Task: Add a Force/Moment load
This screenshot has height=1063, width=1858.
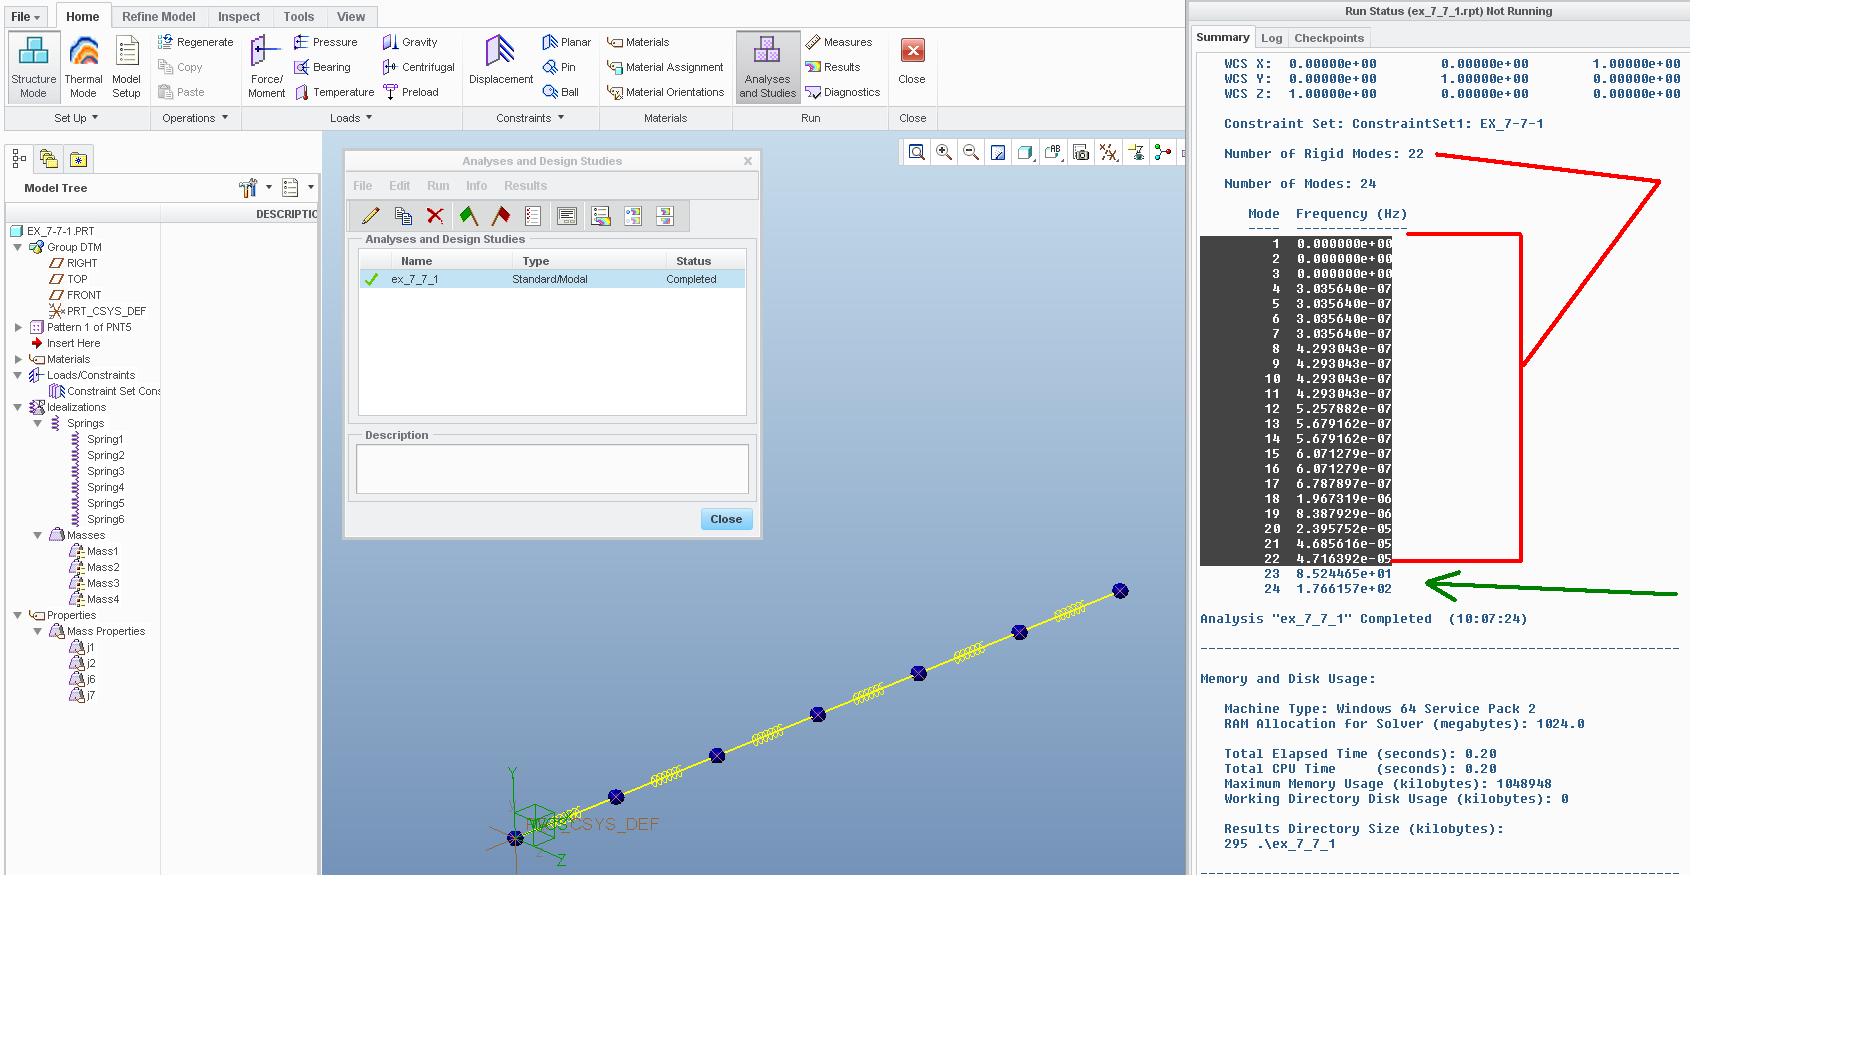Action: 266,66
